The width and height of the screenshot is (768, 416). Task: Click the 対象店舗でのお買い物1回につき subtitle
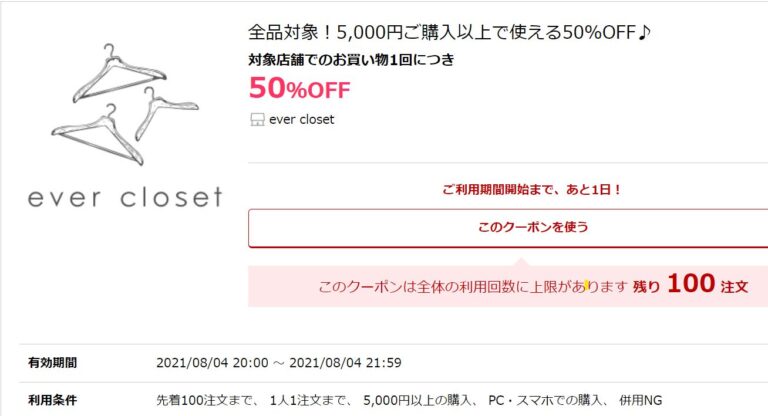351,60
